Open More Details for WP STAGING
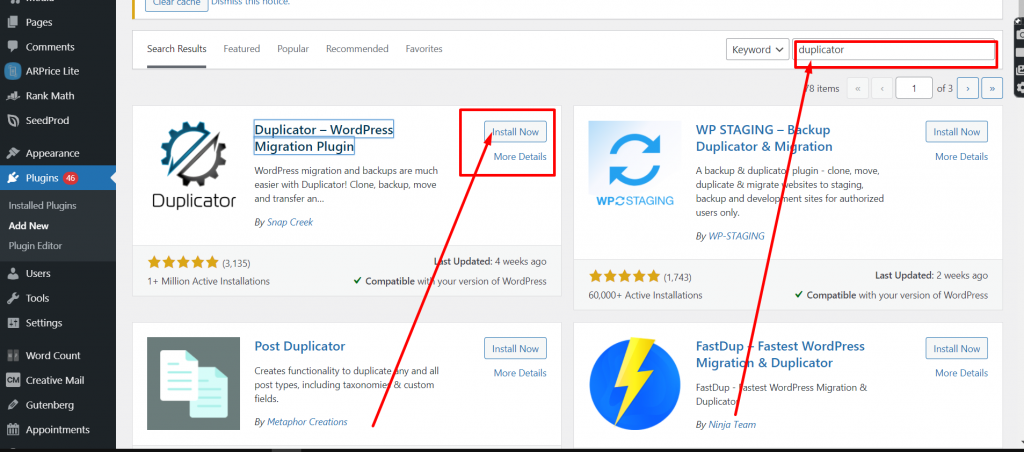The image size is (1024, 452). tap(961, 157)
